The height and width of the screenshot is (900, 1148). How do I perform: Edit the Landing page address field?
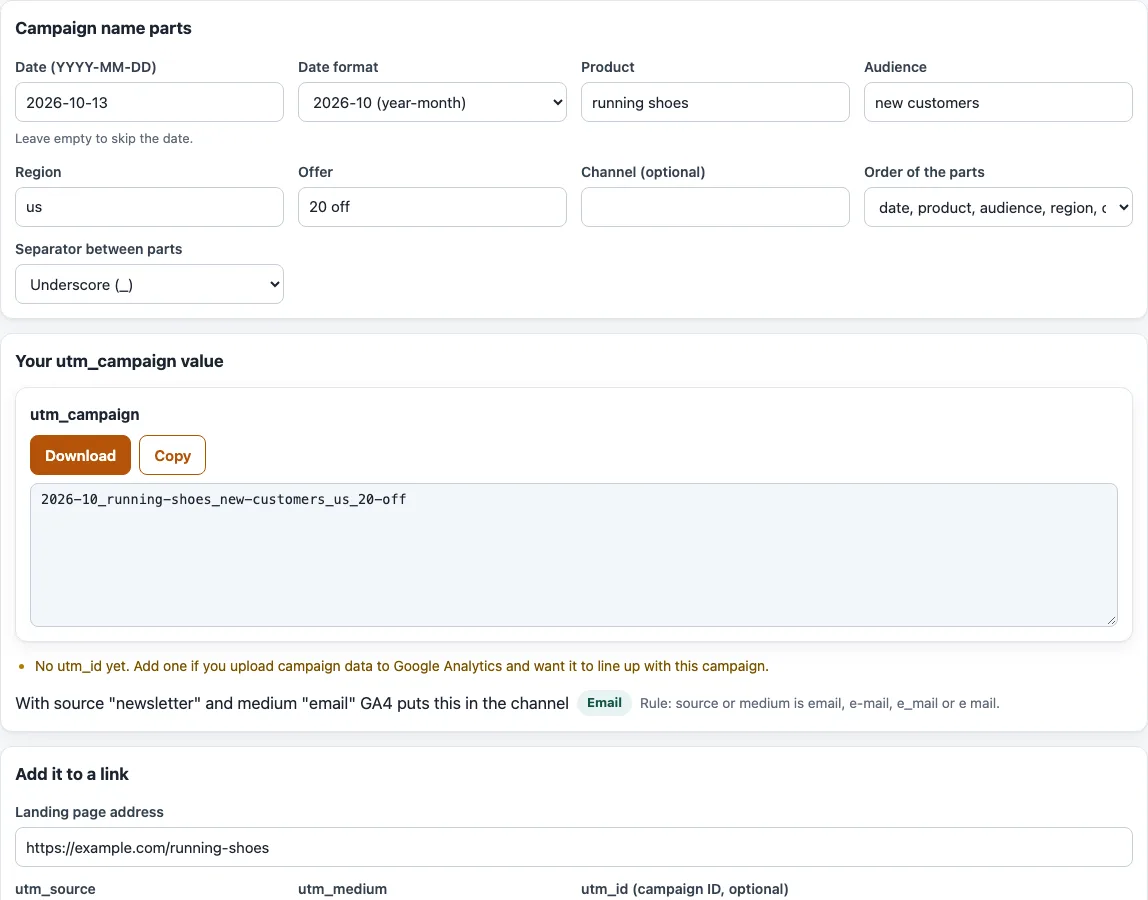coord(574,847)
